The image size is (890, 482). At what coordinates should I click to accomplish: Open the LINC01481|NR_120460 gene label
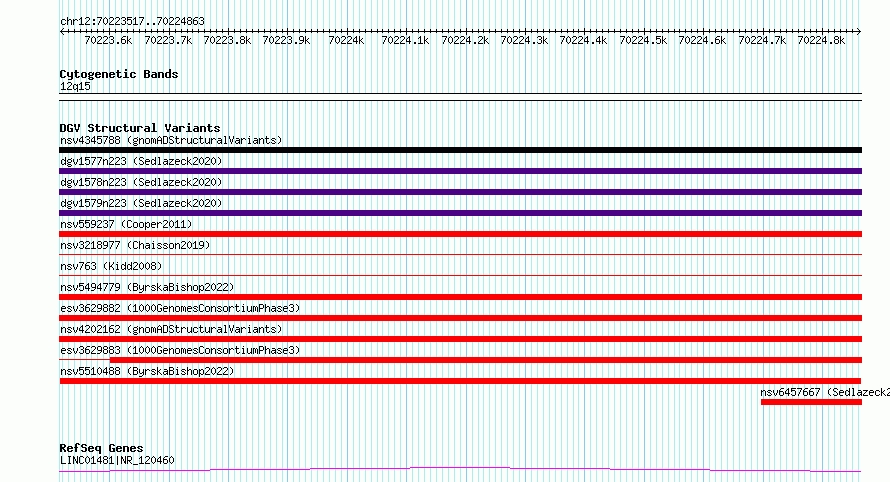[x=117, y=460]
